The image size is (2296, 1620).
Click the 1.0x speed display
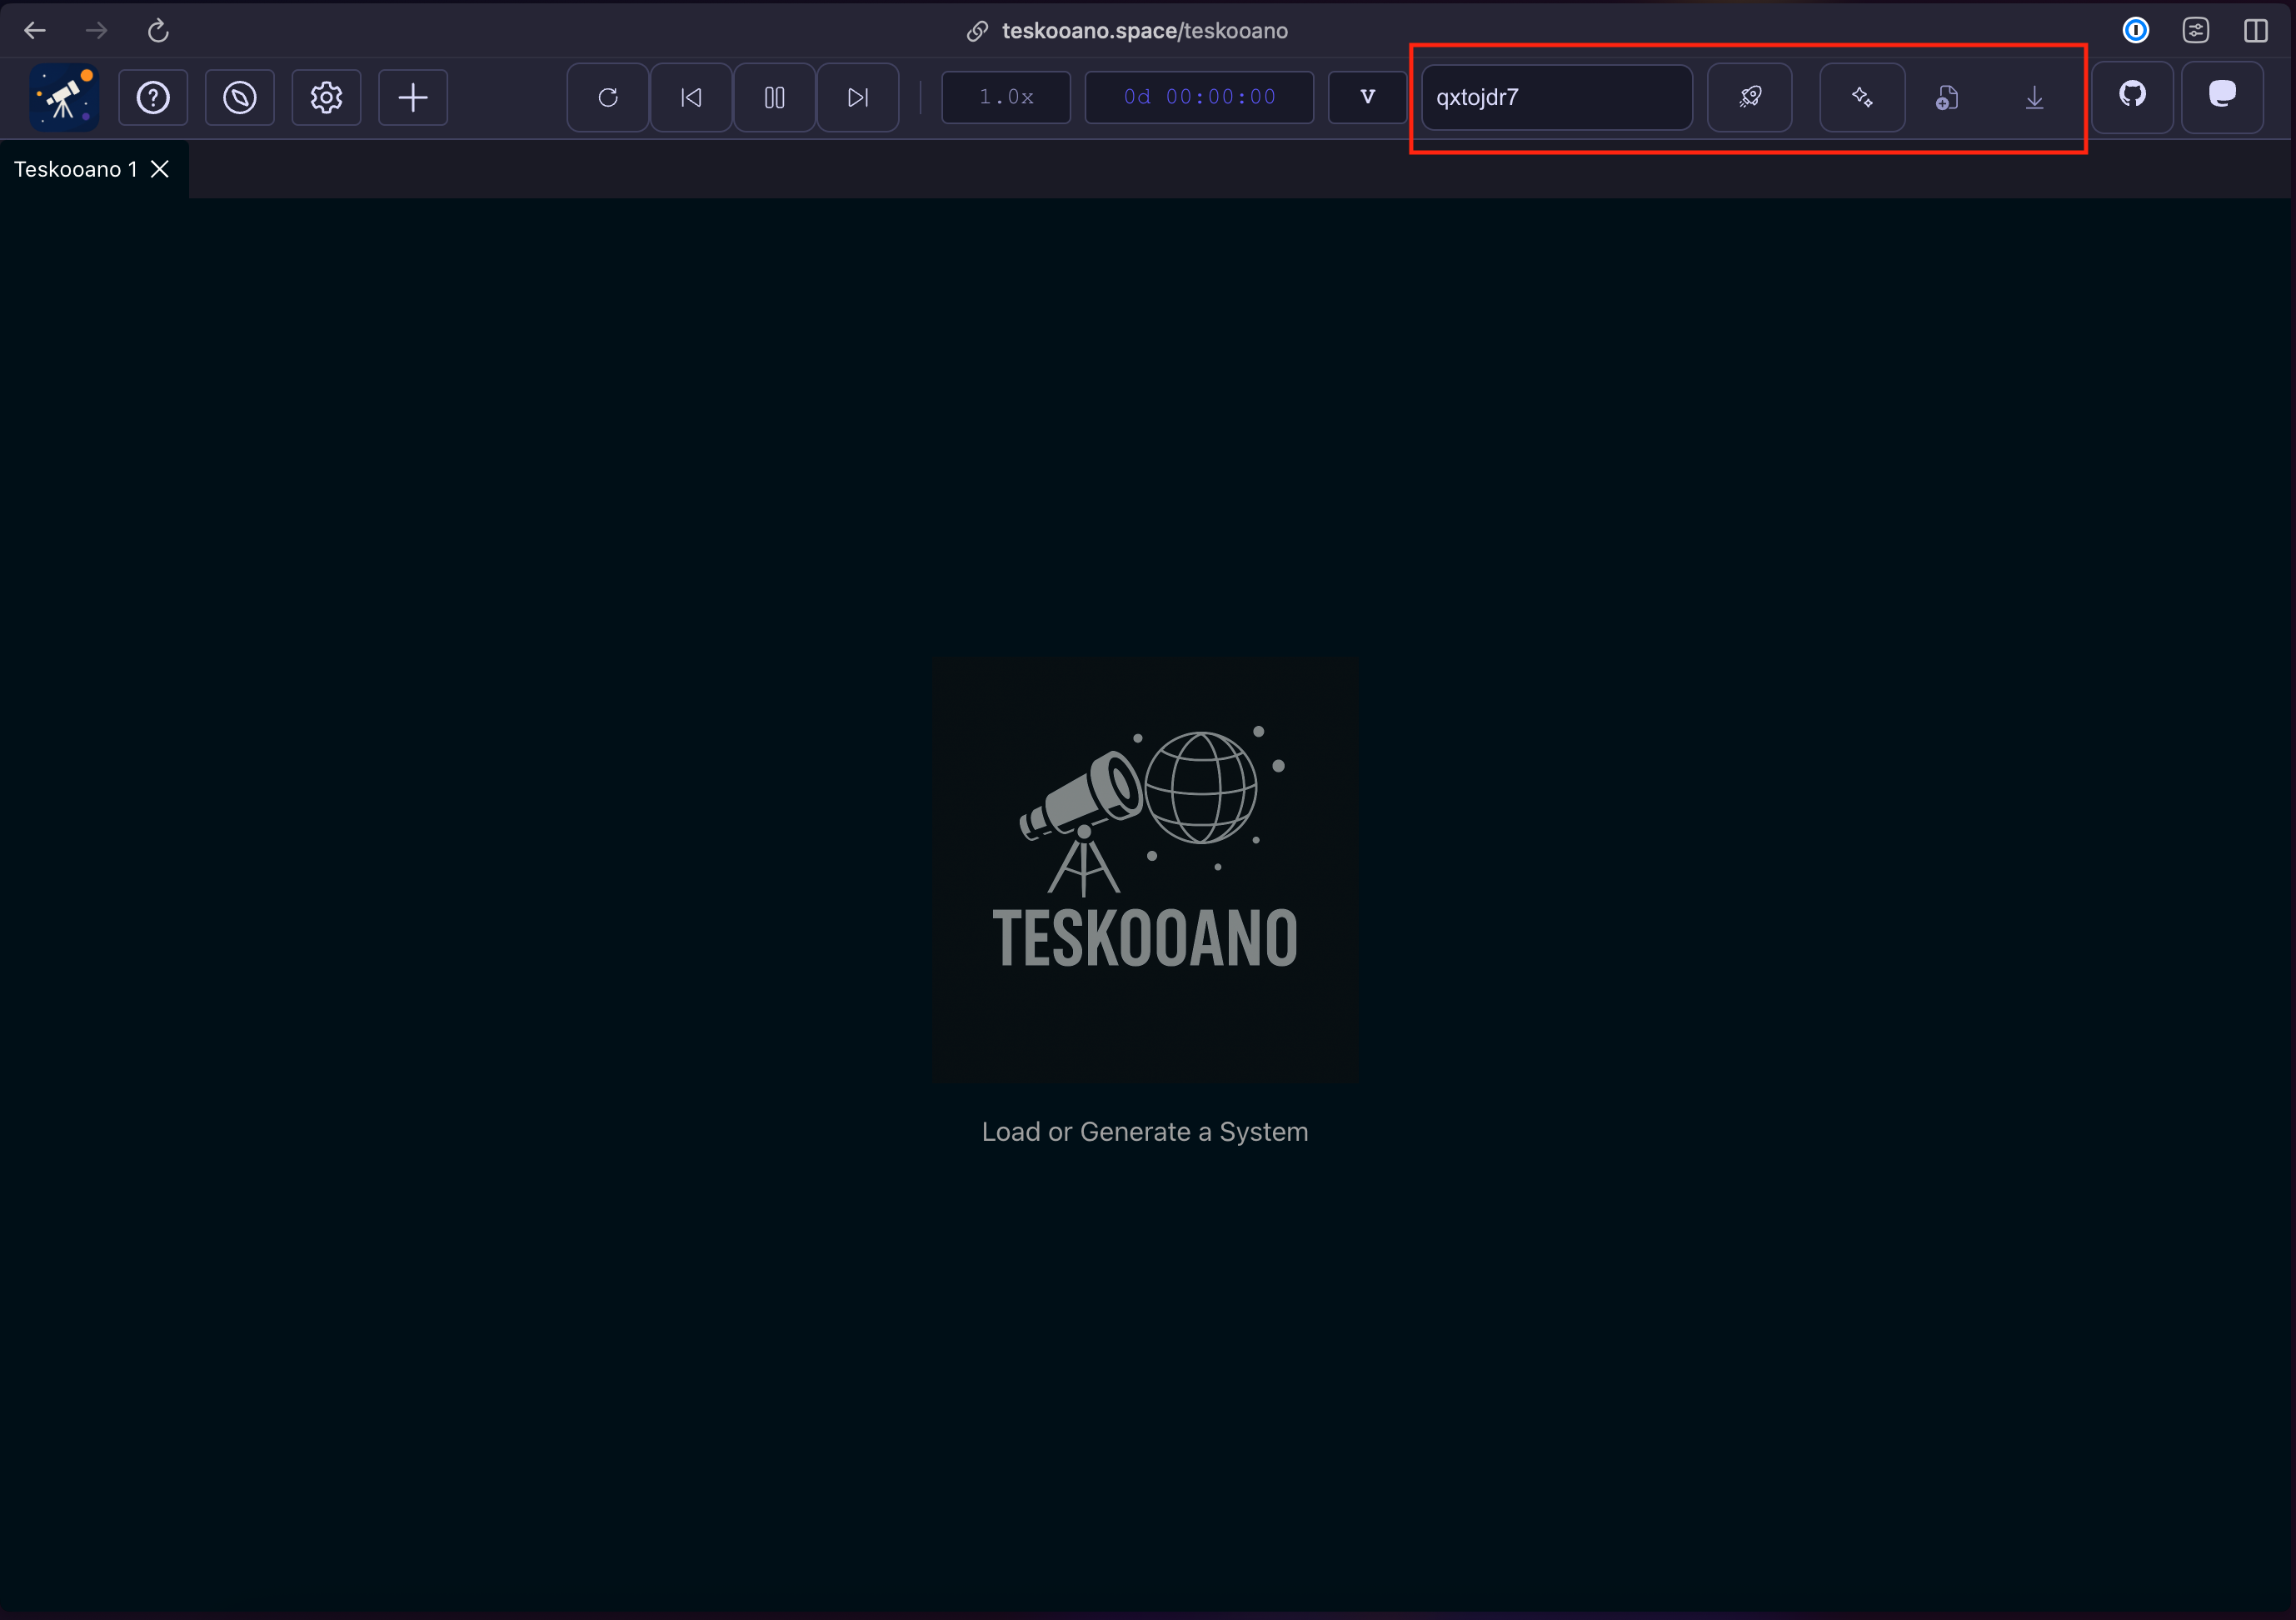(x=1006, y=97)
